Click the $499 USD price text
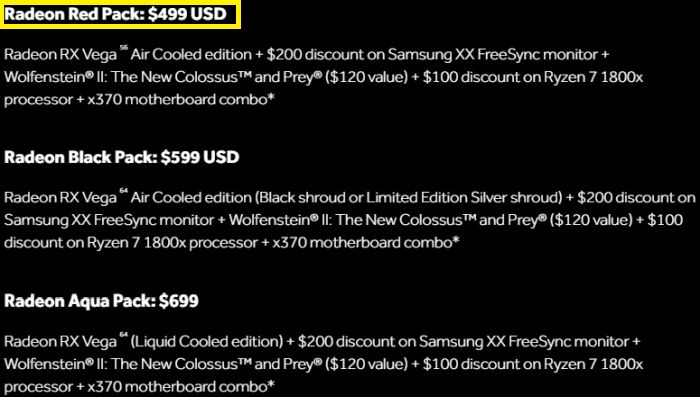This screenshot has height=397, width=700. click(x=188, y=14)
